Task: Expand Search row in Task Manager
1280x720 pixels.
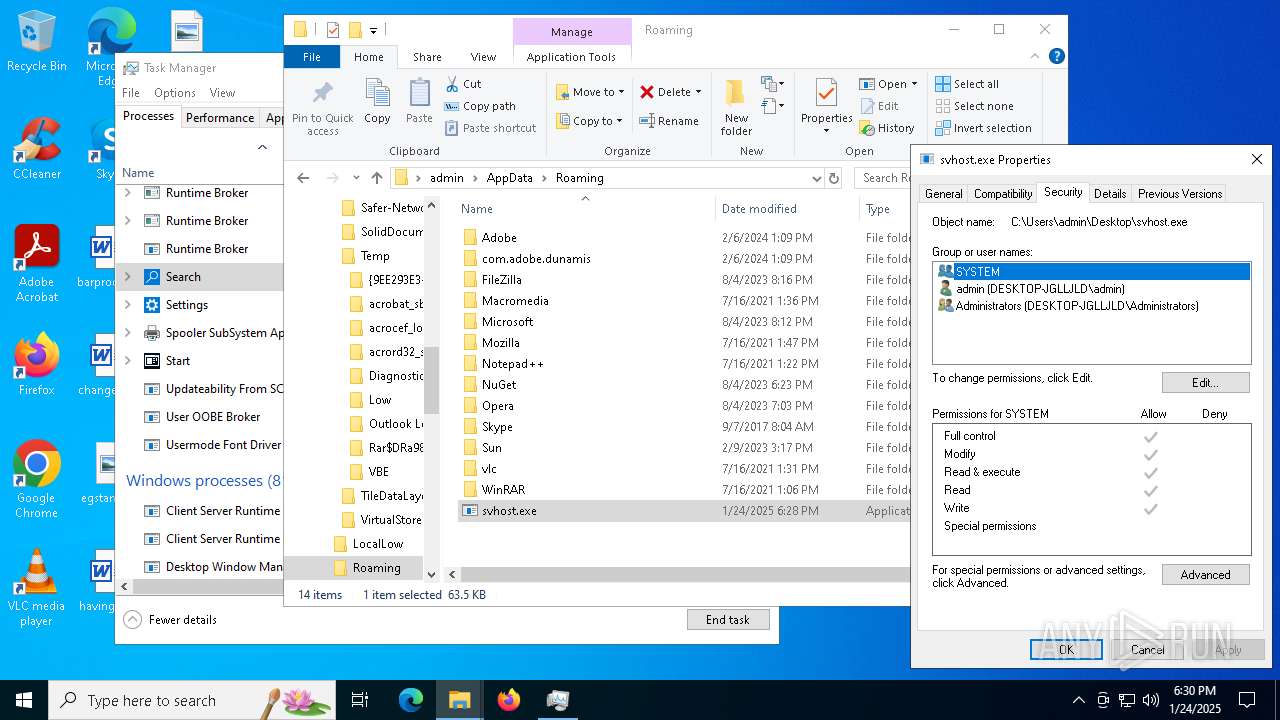Action: 127,277
